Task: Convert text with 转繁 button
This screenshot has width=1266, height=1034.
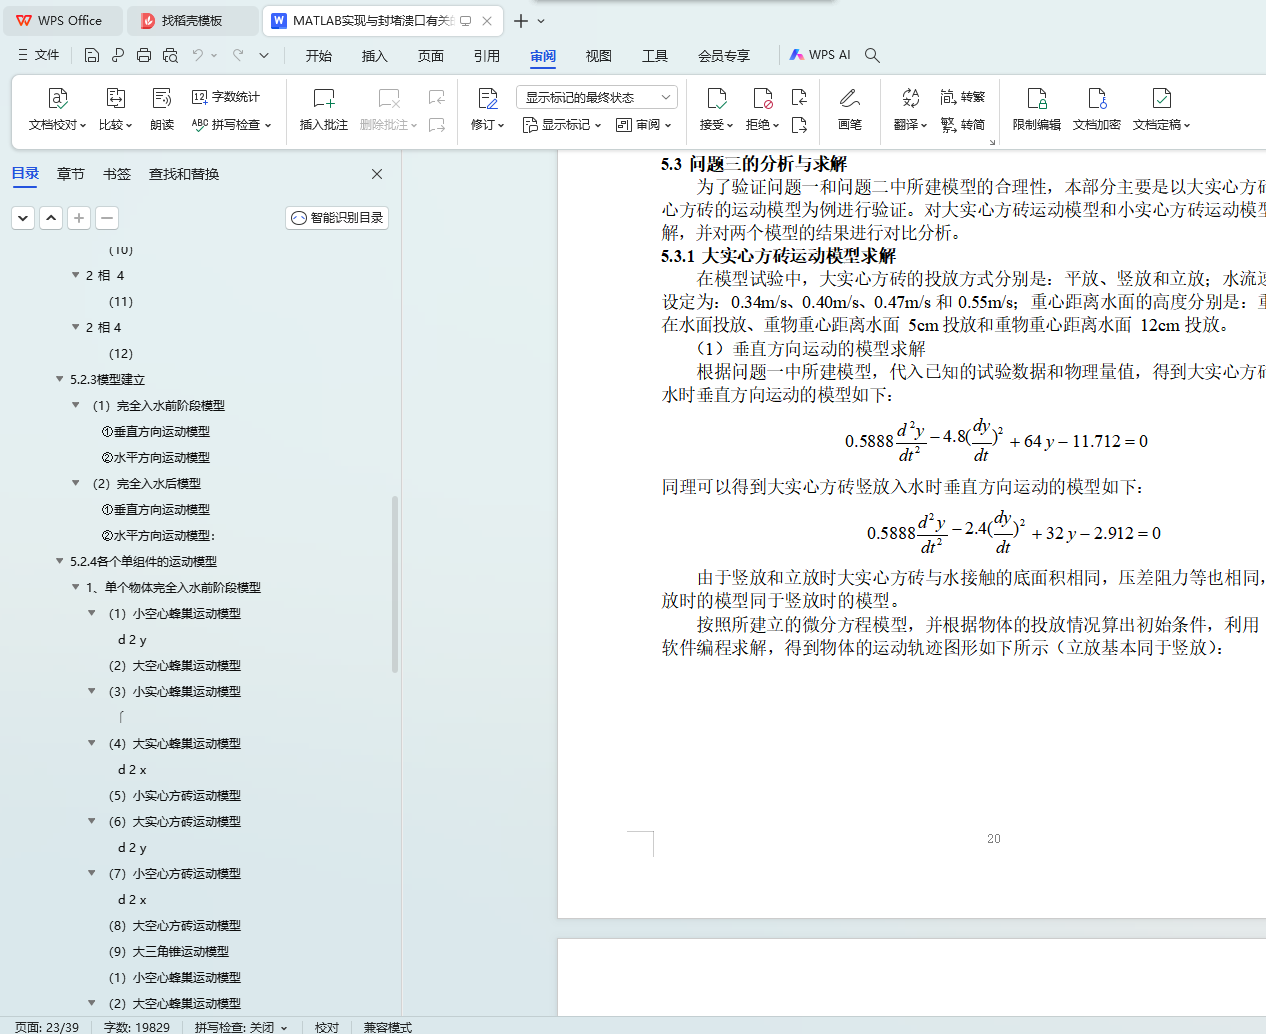Action: click(x=963, y=97)
